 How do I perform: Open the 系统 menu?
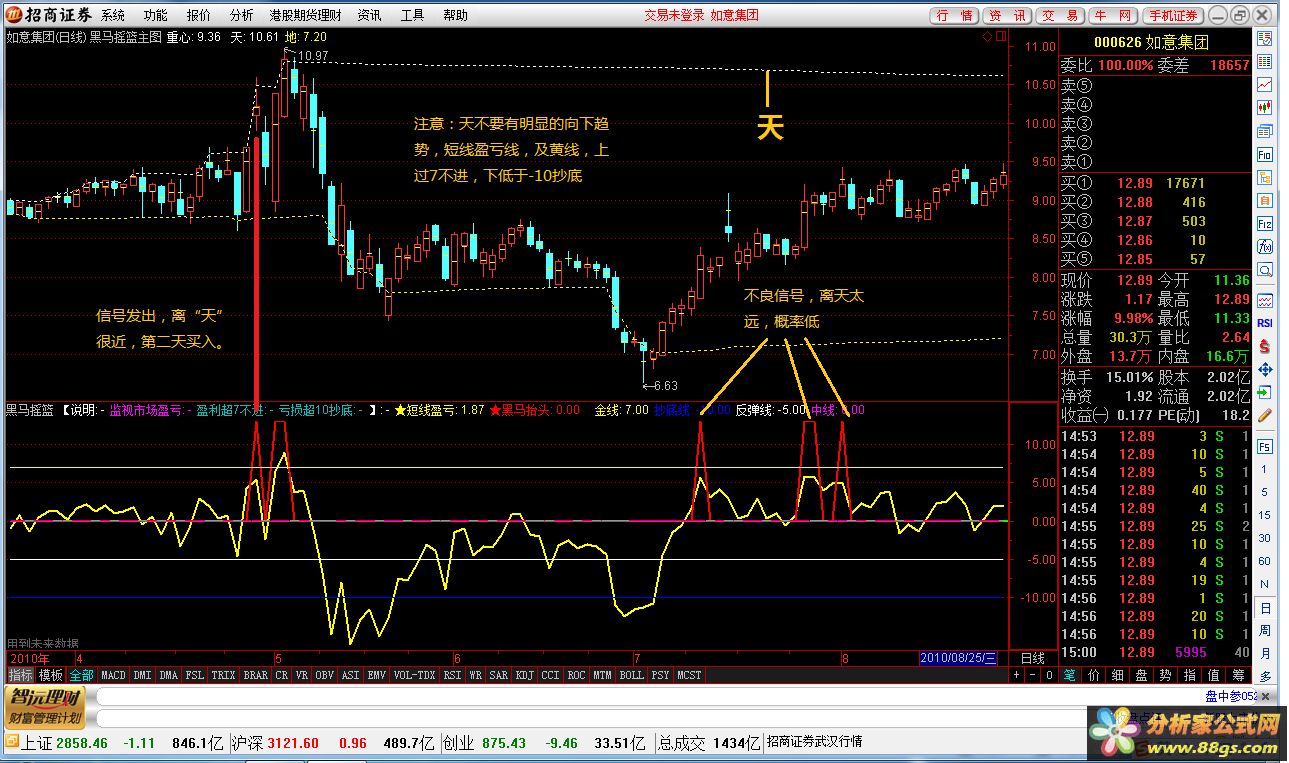[x=113, y=15]
